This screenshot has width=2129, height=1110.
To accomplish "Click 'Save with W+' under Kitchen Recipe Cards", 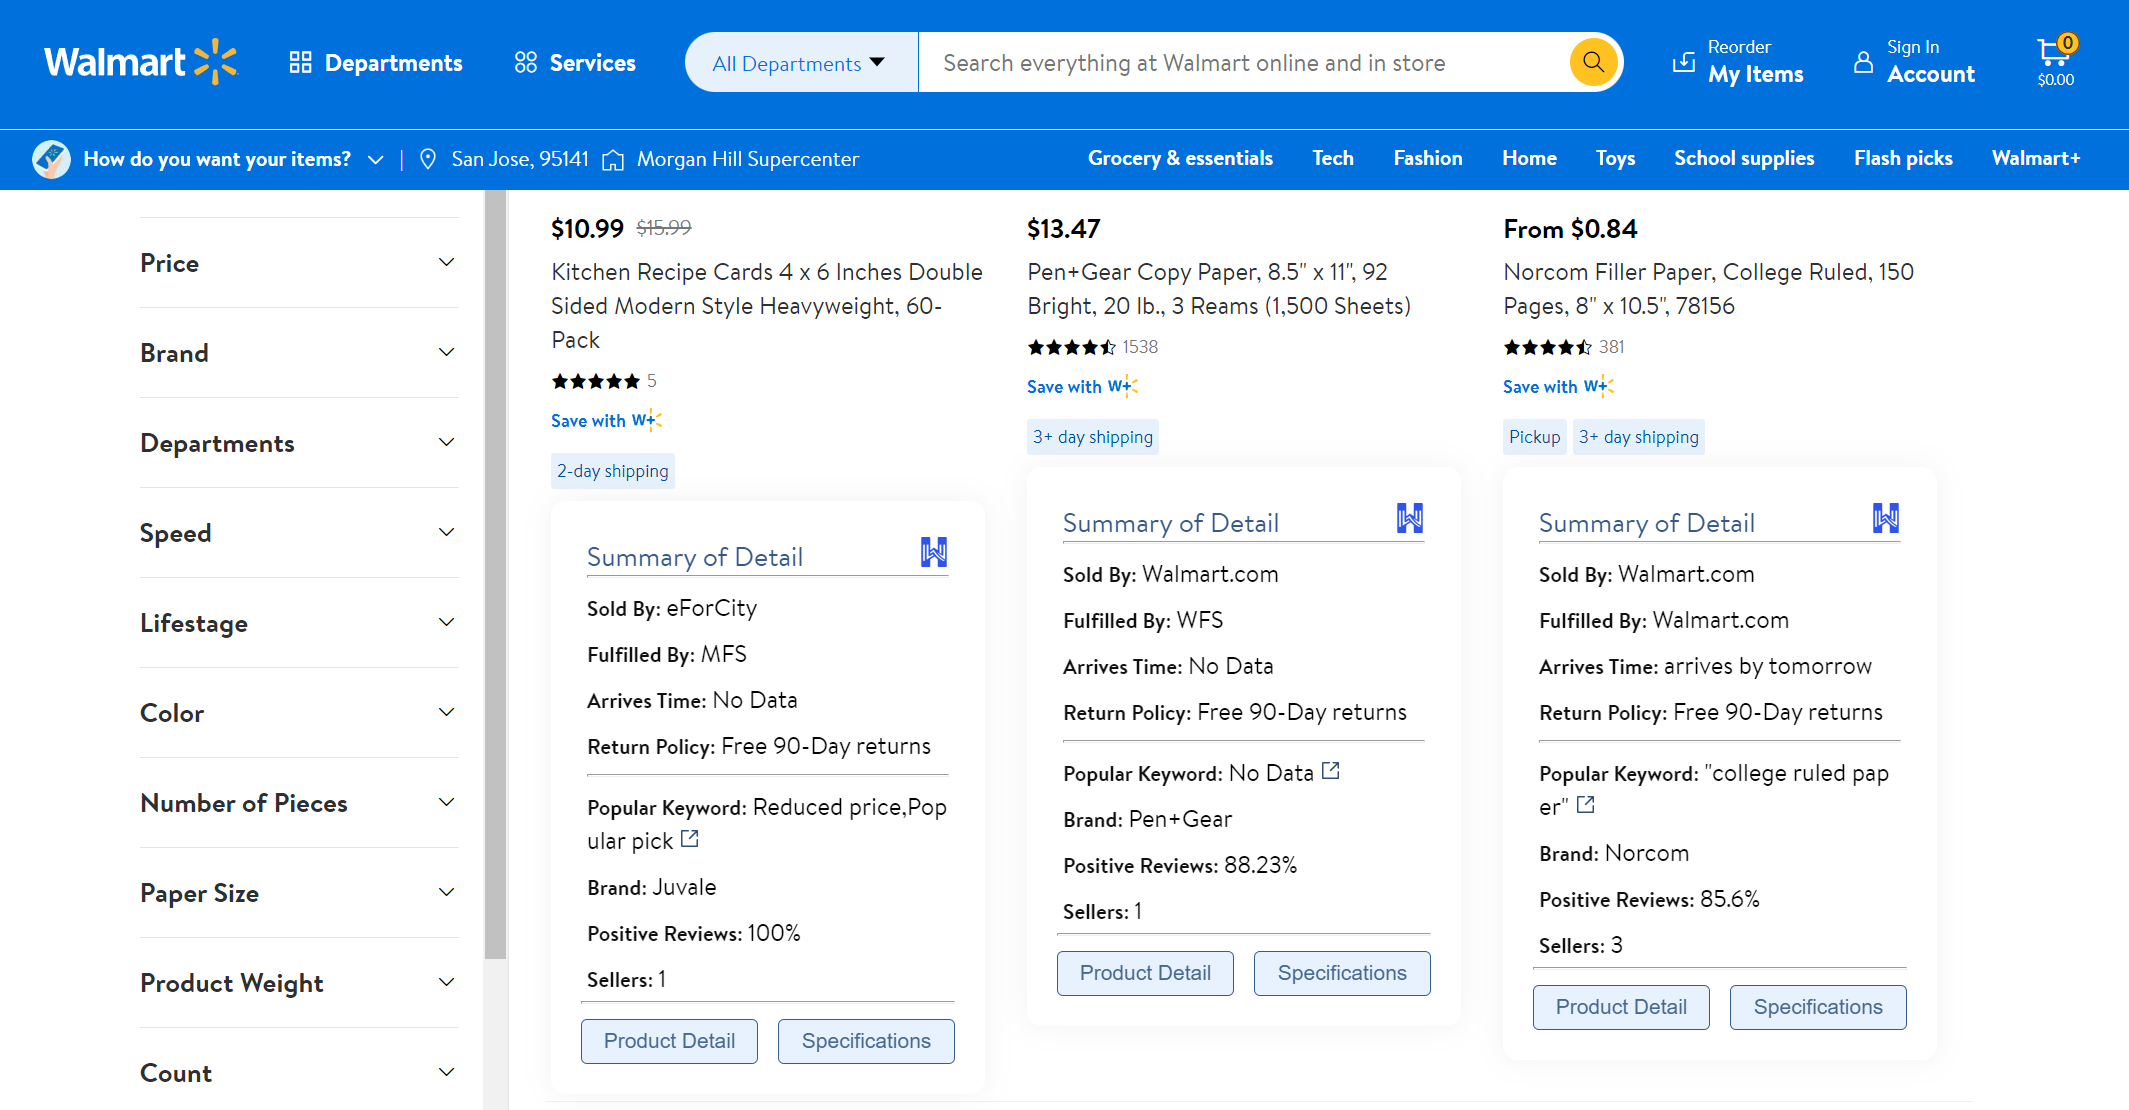I will 606,421.
